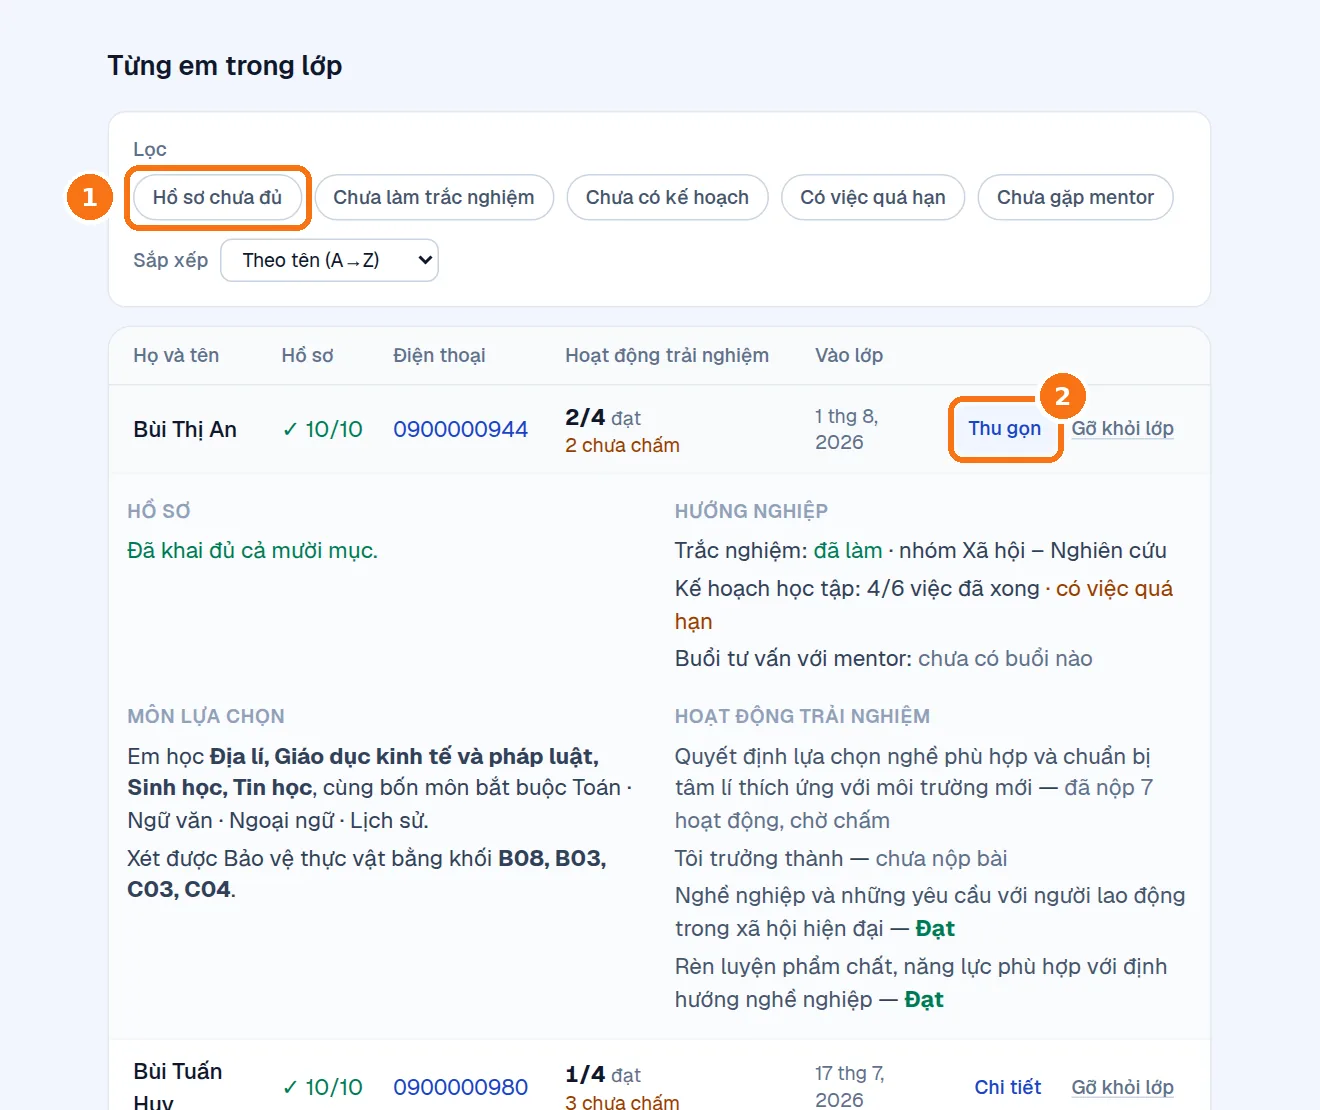
Task: Click the "Xét được Bảo vệ thực vật" line
Action: point(367,874)
